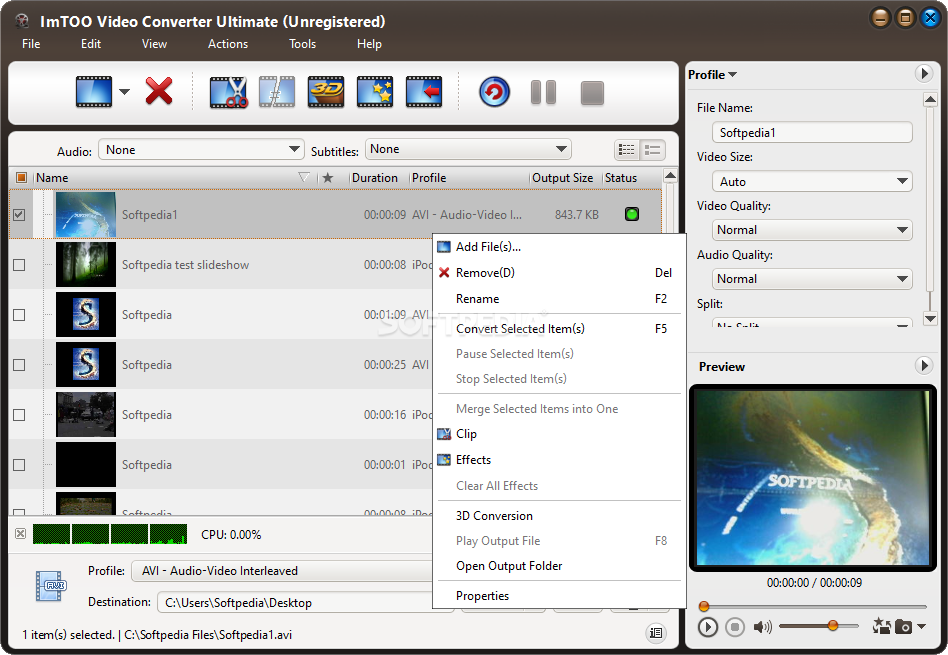Mute preview with the speaker icon
948x655 pixels.
[762, 627]
